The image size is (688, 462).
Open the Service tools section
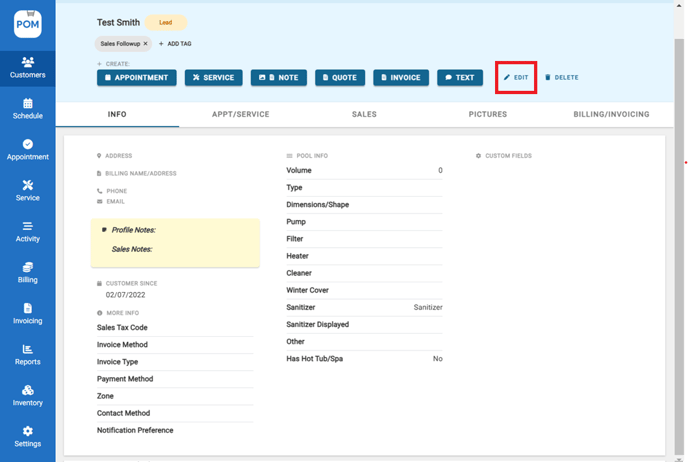[27, 190]
